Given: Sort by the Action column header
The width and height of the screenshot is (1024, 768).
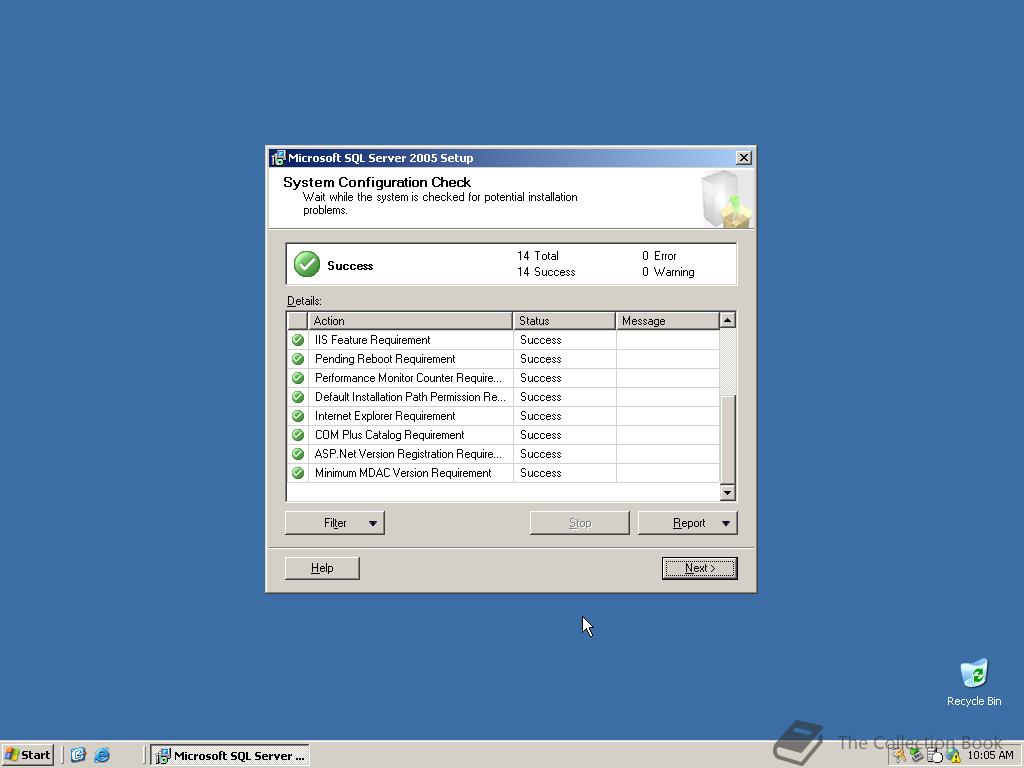Looking at the screenshot, I should point(409,321).
